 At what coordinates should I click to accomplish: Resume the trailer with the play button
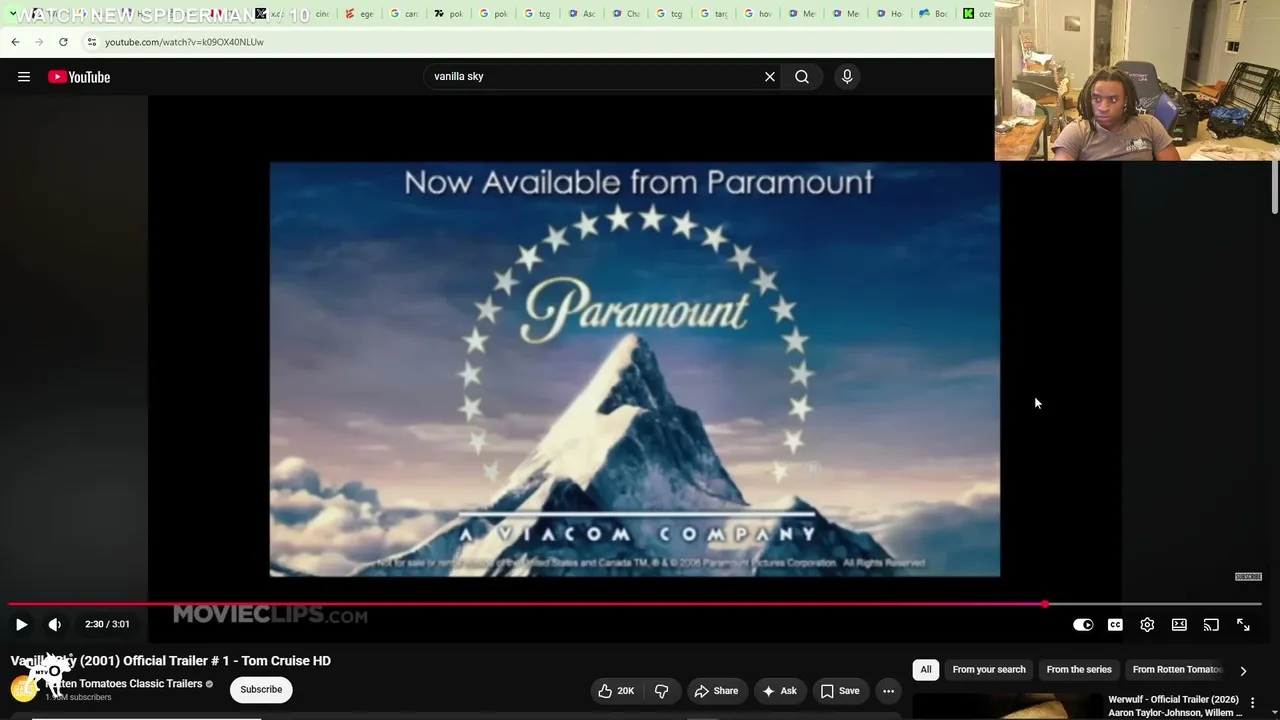tap(21, 624)
